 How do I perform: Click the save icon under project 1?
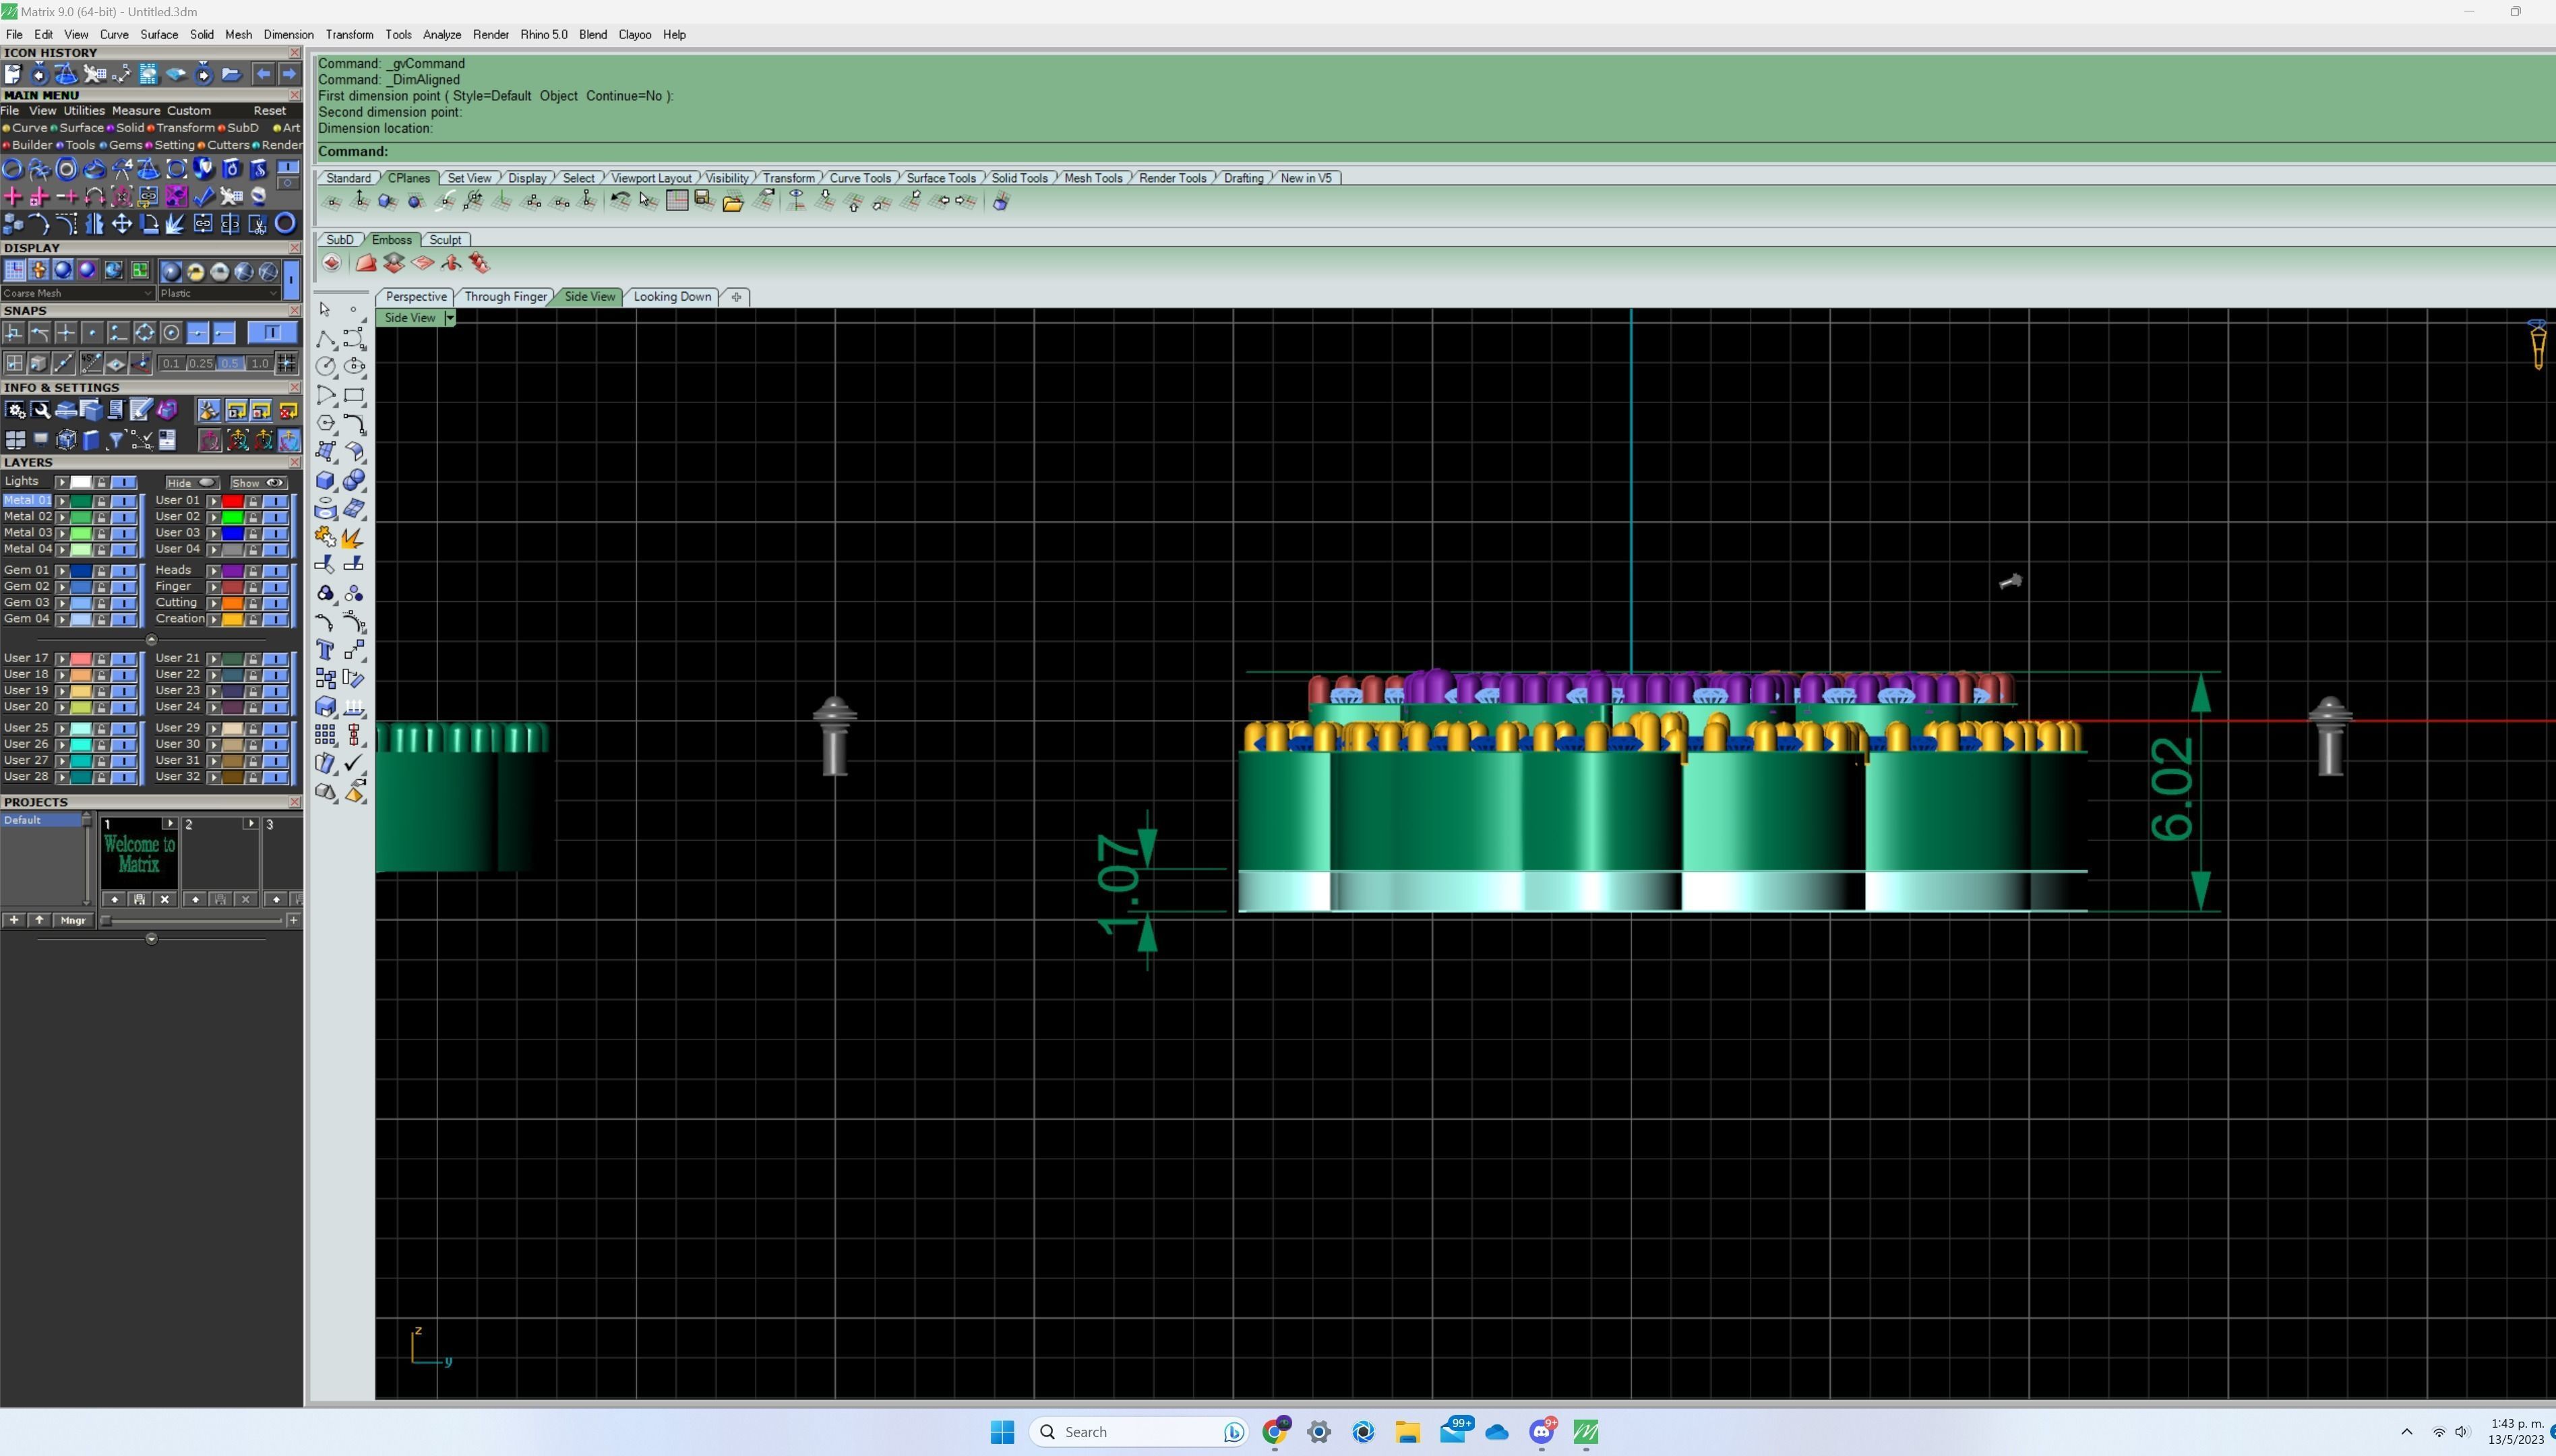pos(139,899)
